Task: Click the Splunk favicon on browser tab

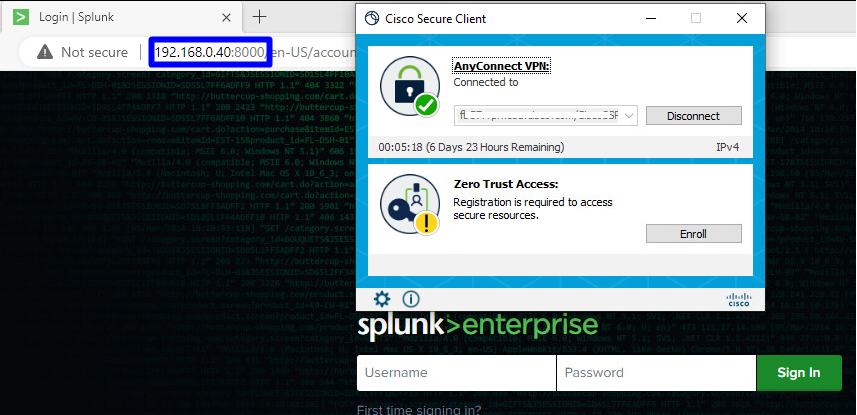Action: 21,17
